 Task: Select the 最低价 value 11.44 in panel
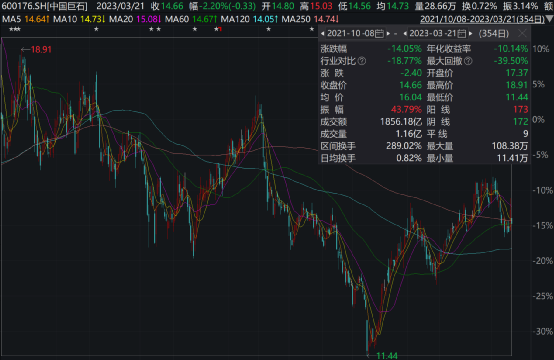pos(517,98)
